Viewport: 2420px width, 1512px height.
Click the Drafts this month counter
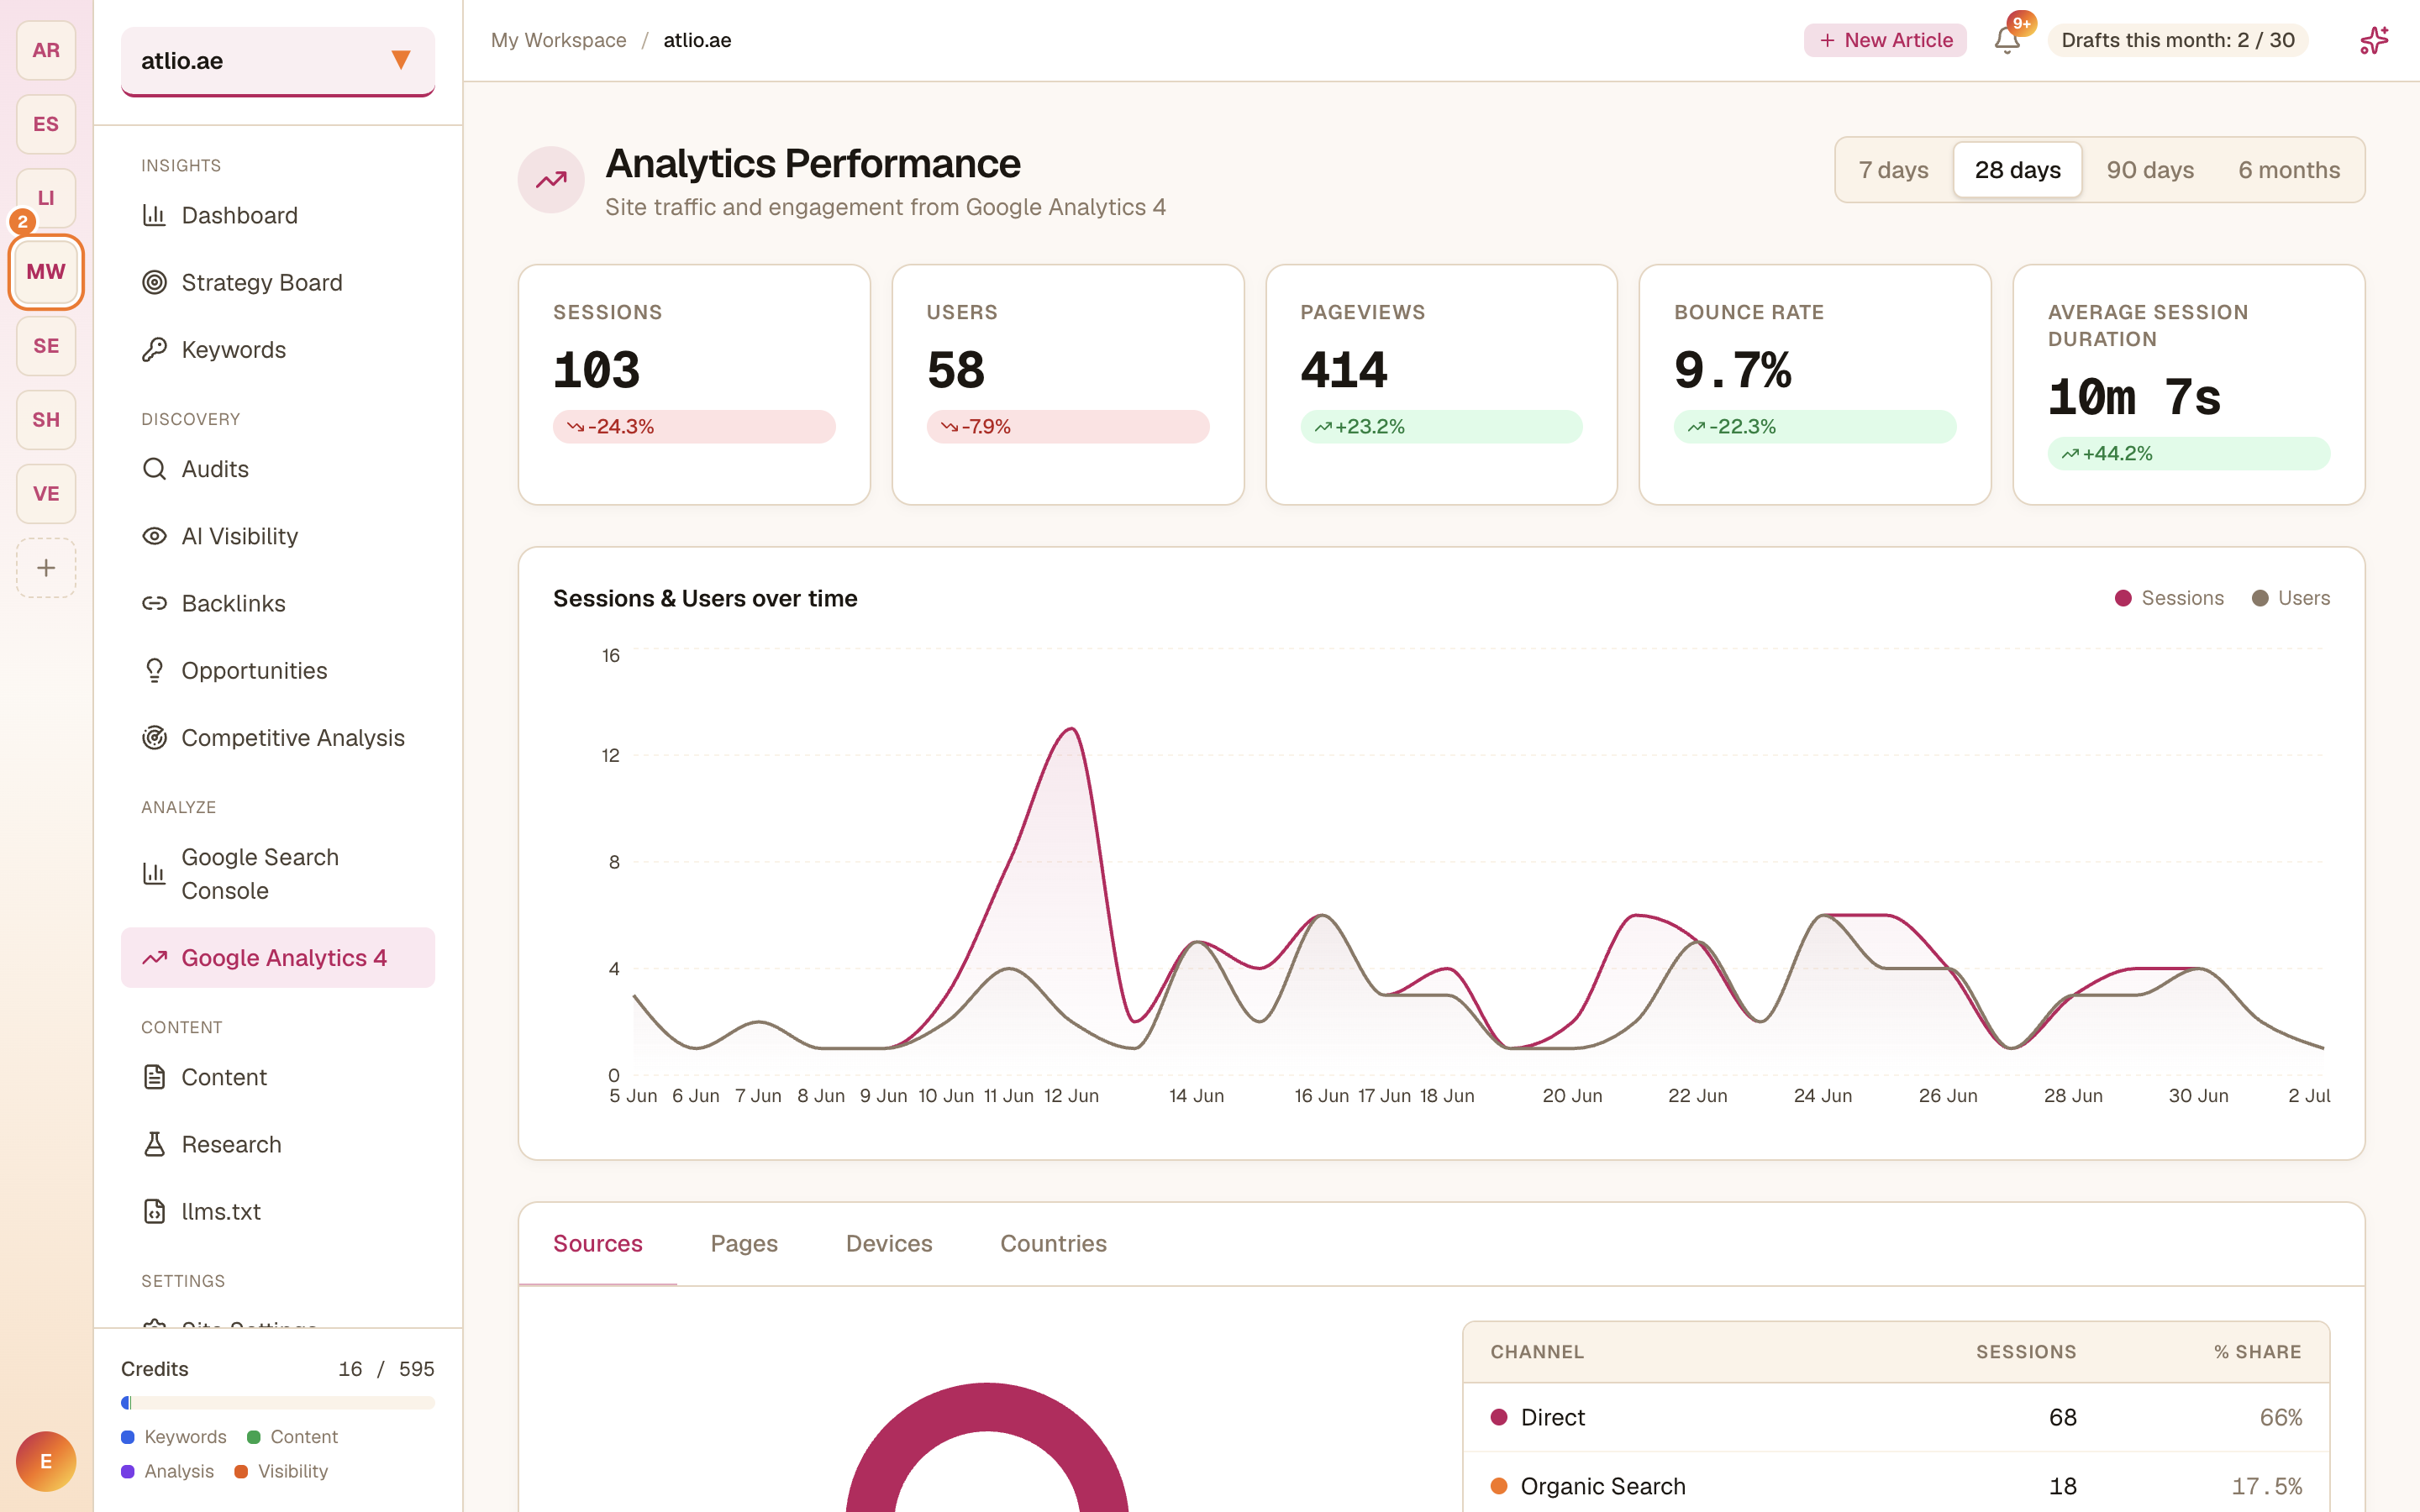point(2177,40)
